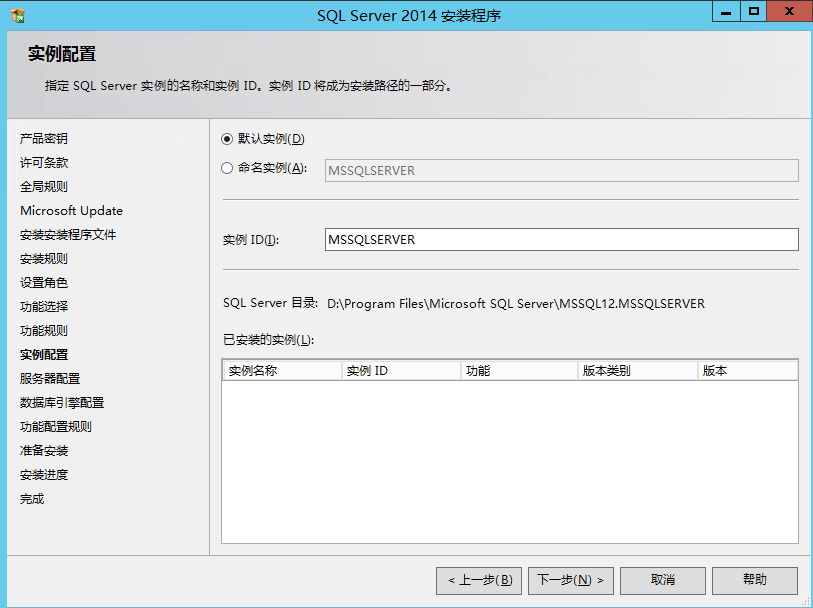Select 产品密钥 step in sidebar
813x608 pixels.
(44, 138)
